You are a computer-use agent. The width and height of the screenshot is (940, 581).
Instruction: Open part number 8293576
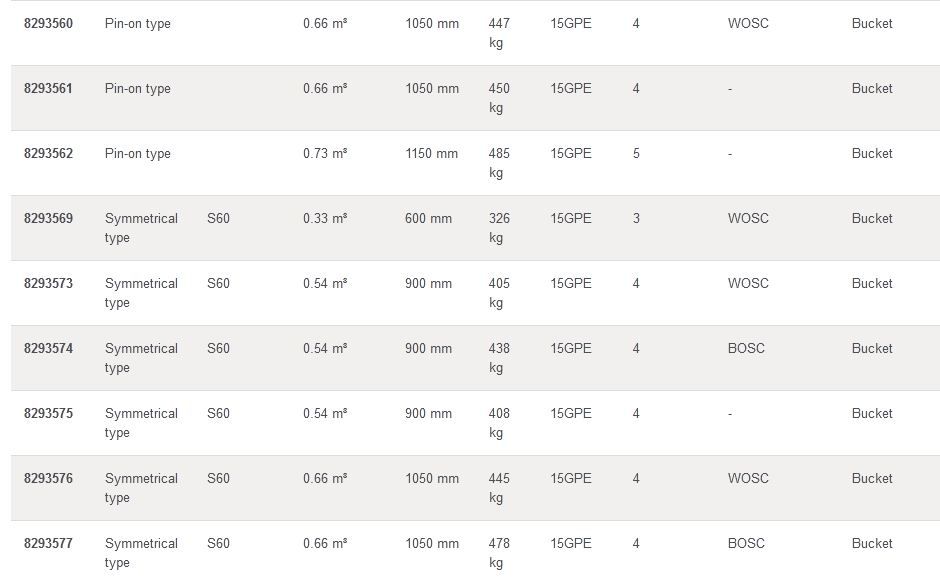(48, 478)
